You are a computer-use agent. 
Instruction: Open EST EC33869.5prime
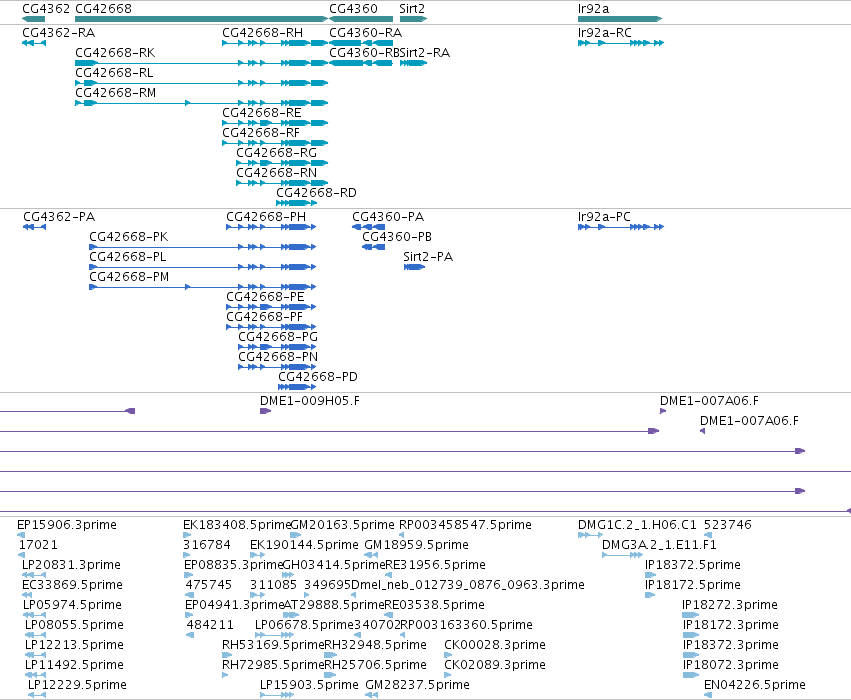coord(72,586)
